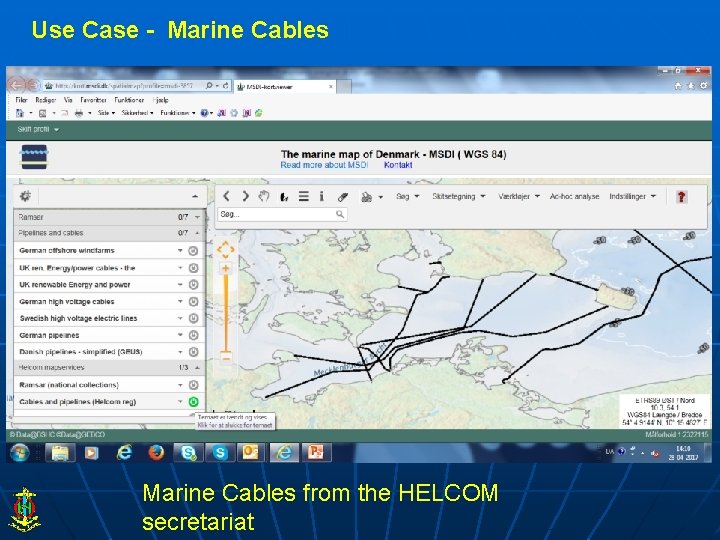Go to previous map extent arrow

coord(226,197)
